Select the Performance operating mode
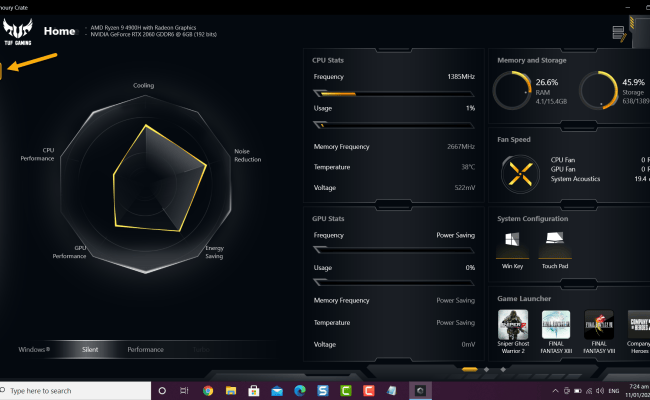Image resolution: width=650 pixels, height=400 pixels. click(146, 349)
